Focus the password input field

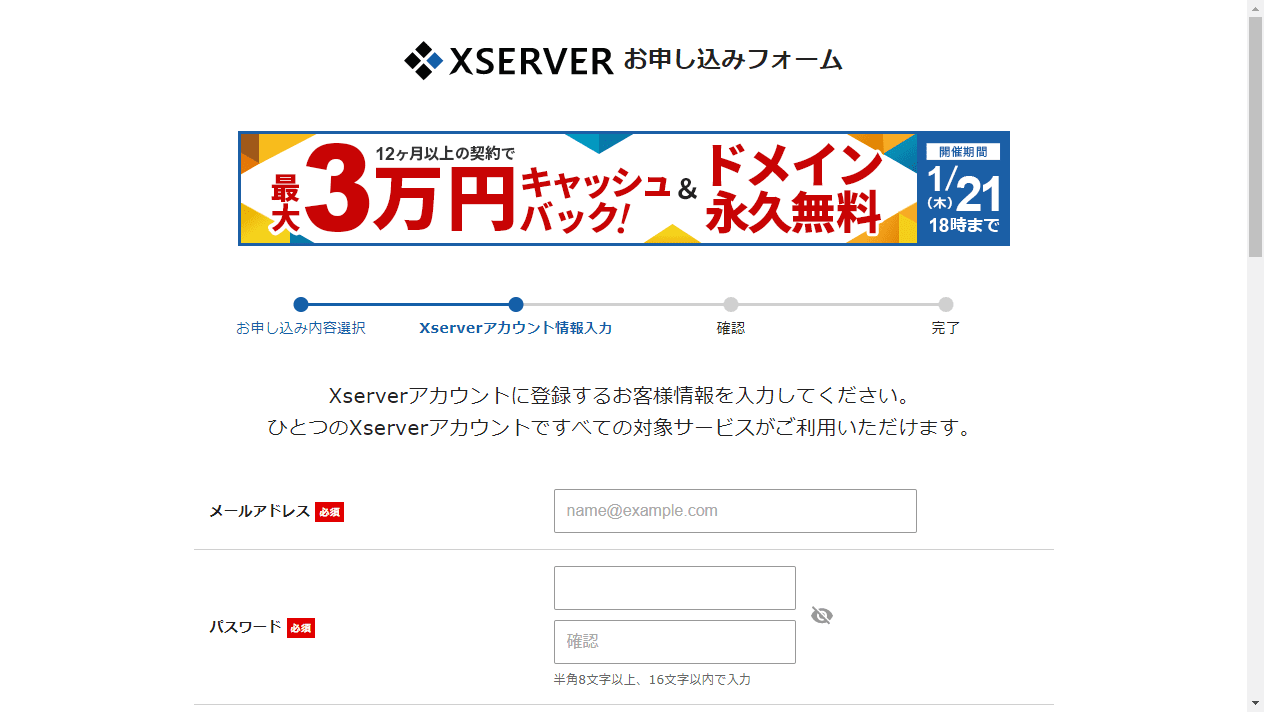675,588
